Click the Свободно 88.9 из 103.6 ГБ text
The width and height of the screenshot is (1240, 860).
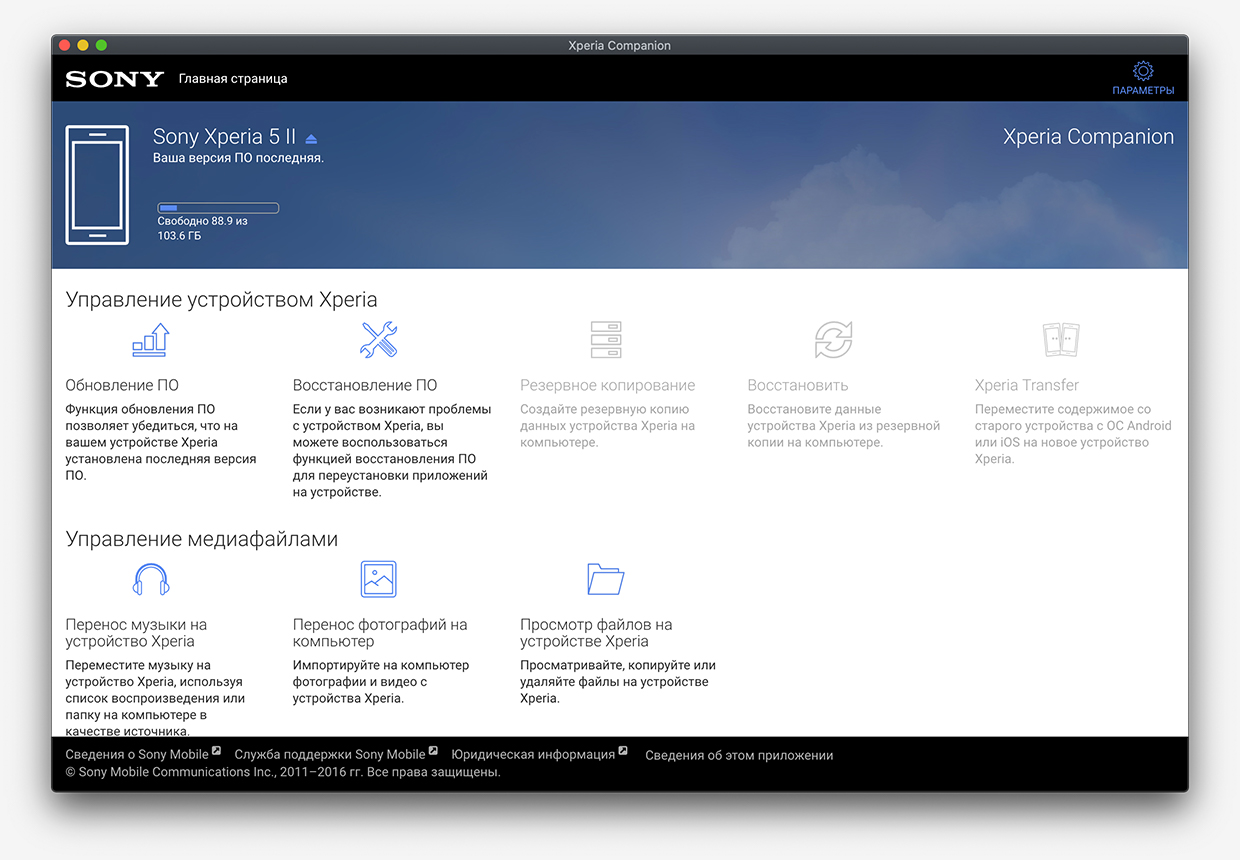click(x=202, y=228)
